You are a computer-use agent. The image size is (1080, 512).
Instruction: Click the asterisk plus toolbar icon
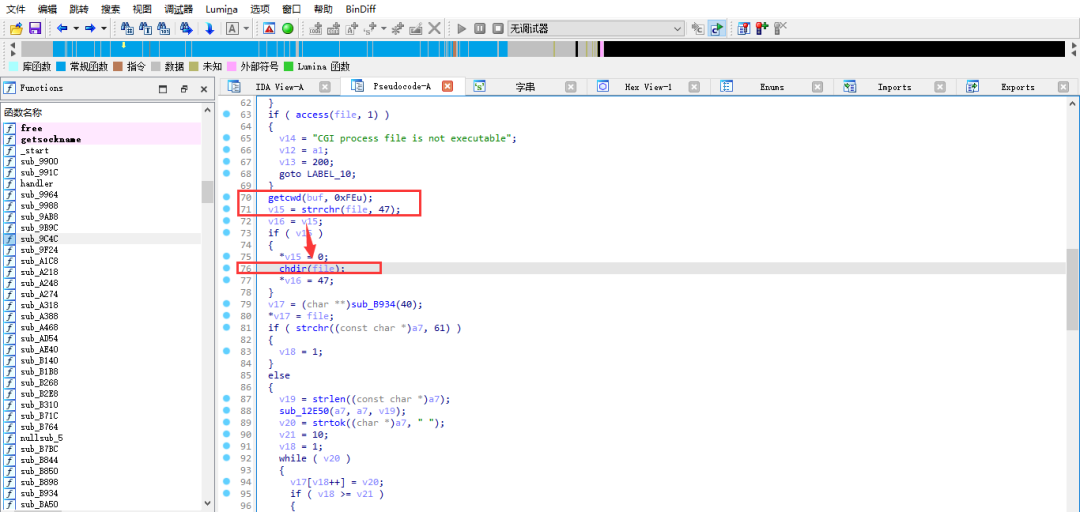tap(397, 28)
